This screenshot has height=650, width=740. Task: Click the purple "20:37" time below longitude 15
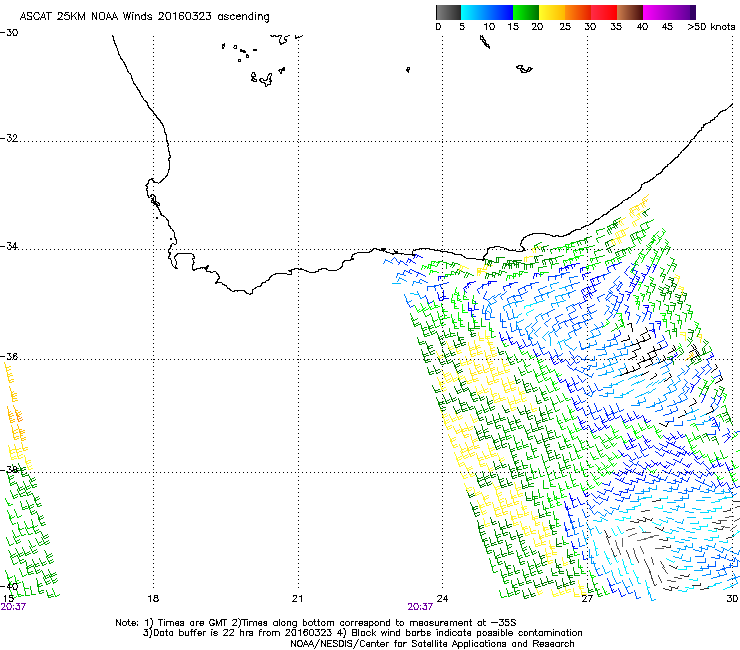pos(13,607)
